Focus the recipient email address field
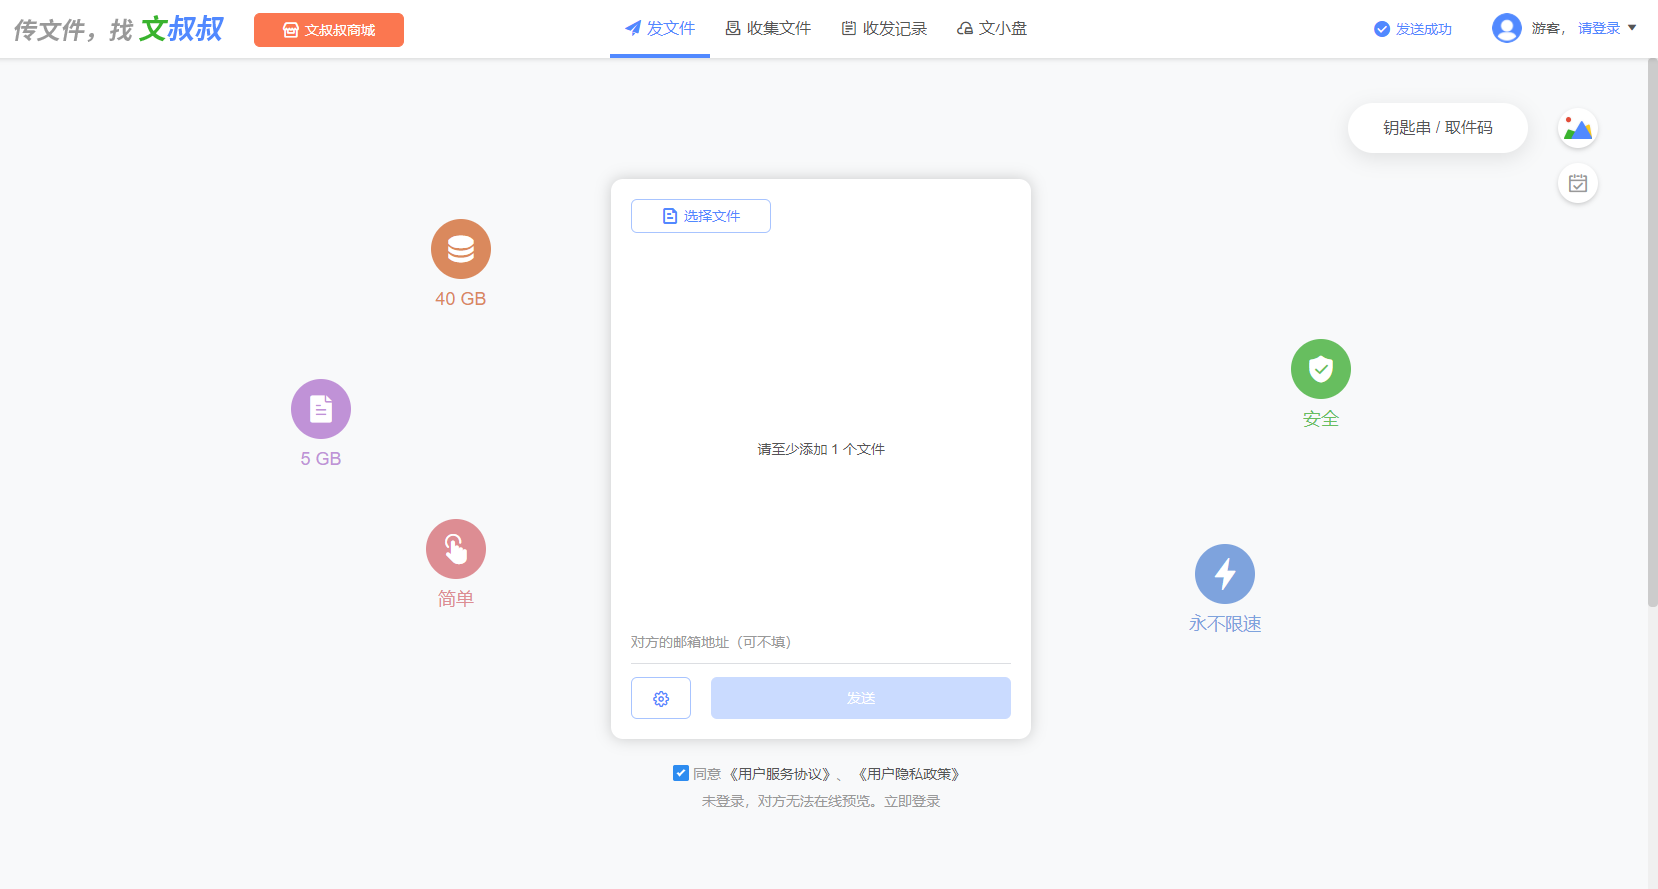 click(x=820, y=642)
